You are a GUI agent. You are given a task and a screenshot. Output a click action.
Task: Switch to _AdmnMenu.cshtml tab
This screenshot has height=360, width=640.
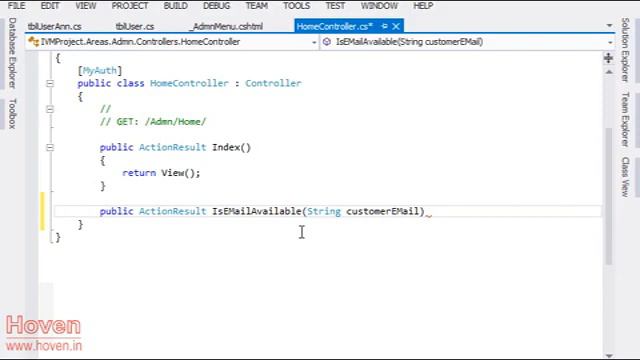pyautogui.click(x=227, y=27)
